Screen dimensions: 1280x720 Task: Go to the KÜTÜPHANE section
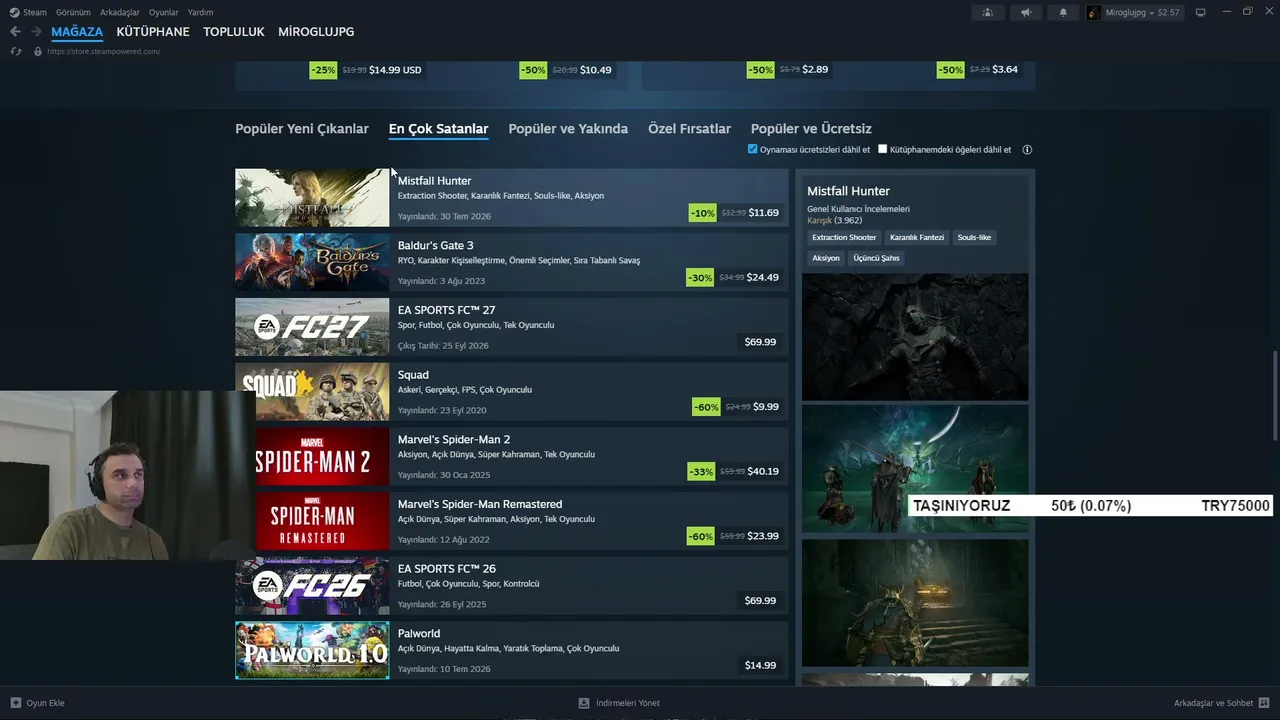point(153,32)
